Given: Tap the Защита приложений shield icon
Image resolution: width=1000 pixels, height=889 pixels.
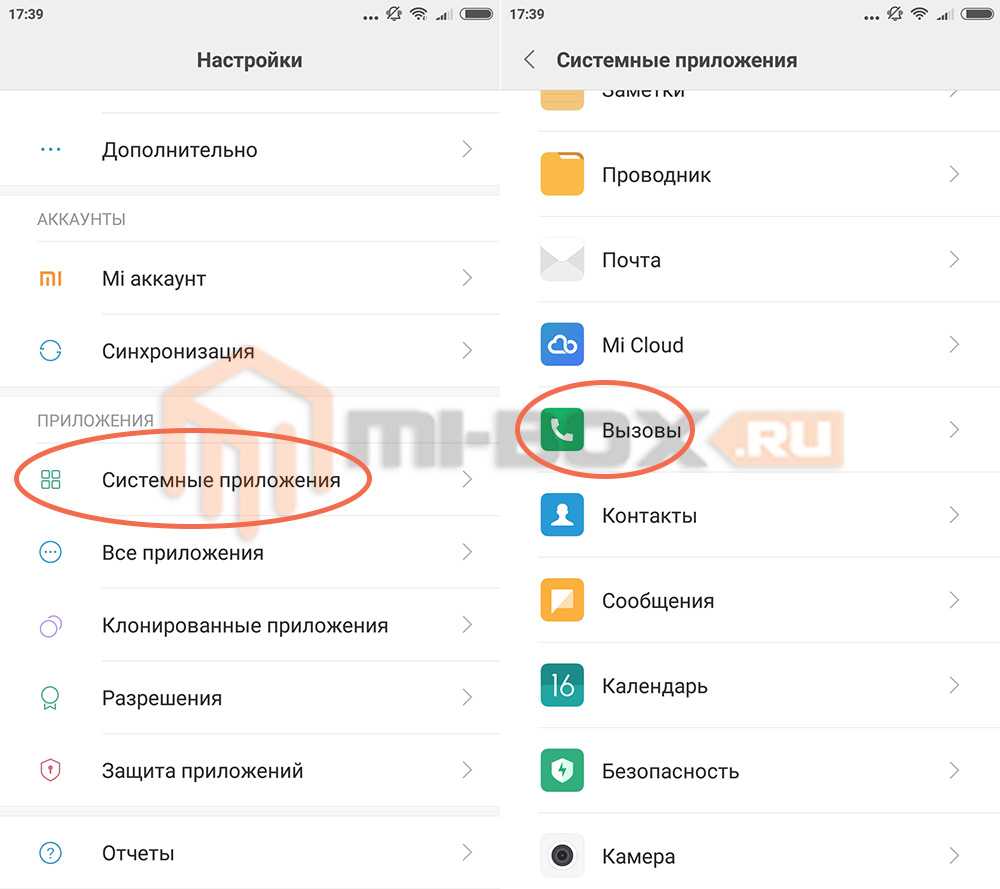Looking at the screenshot, I should pos(50,770).
